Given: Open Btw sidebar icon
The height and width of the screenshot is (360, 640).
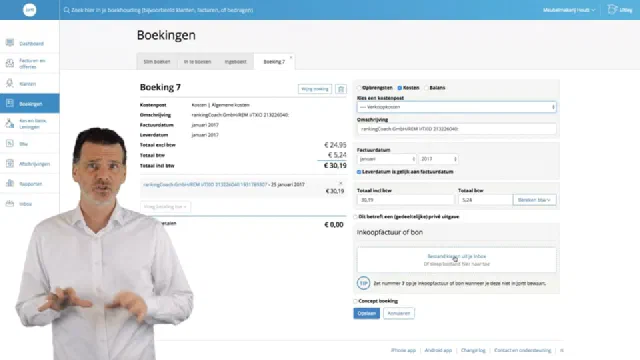Looking at the screenshot, I should coord(10,143).
